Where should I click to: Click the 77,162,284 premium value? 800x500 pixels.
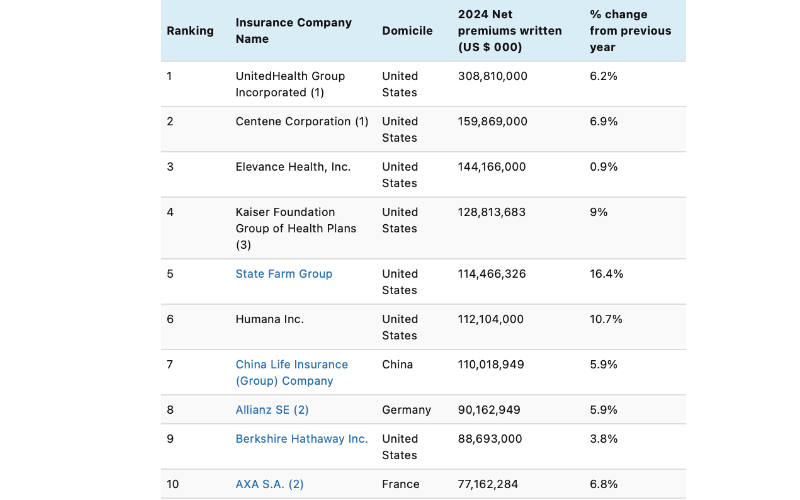(x=491, y=484)
